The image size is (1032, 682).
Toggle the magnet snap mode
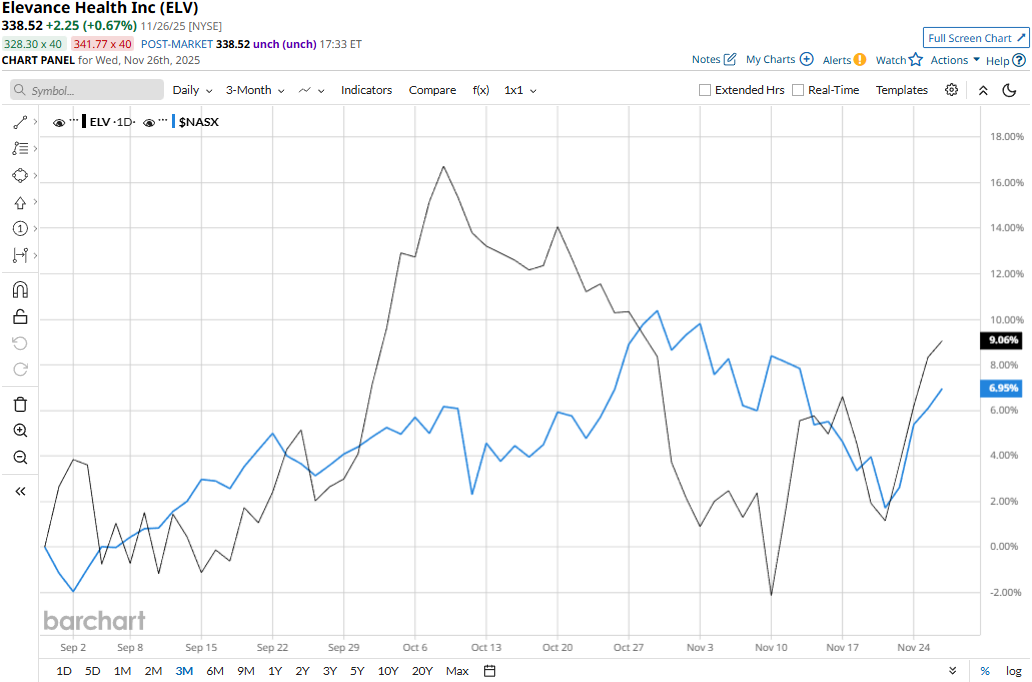[20, 290]
